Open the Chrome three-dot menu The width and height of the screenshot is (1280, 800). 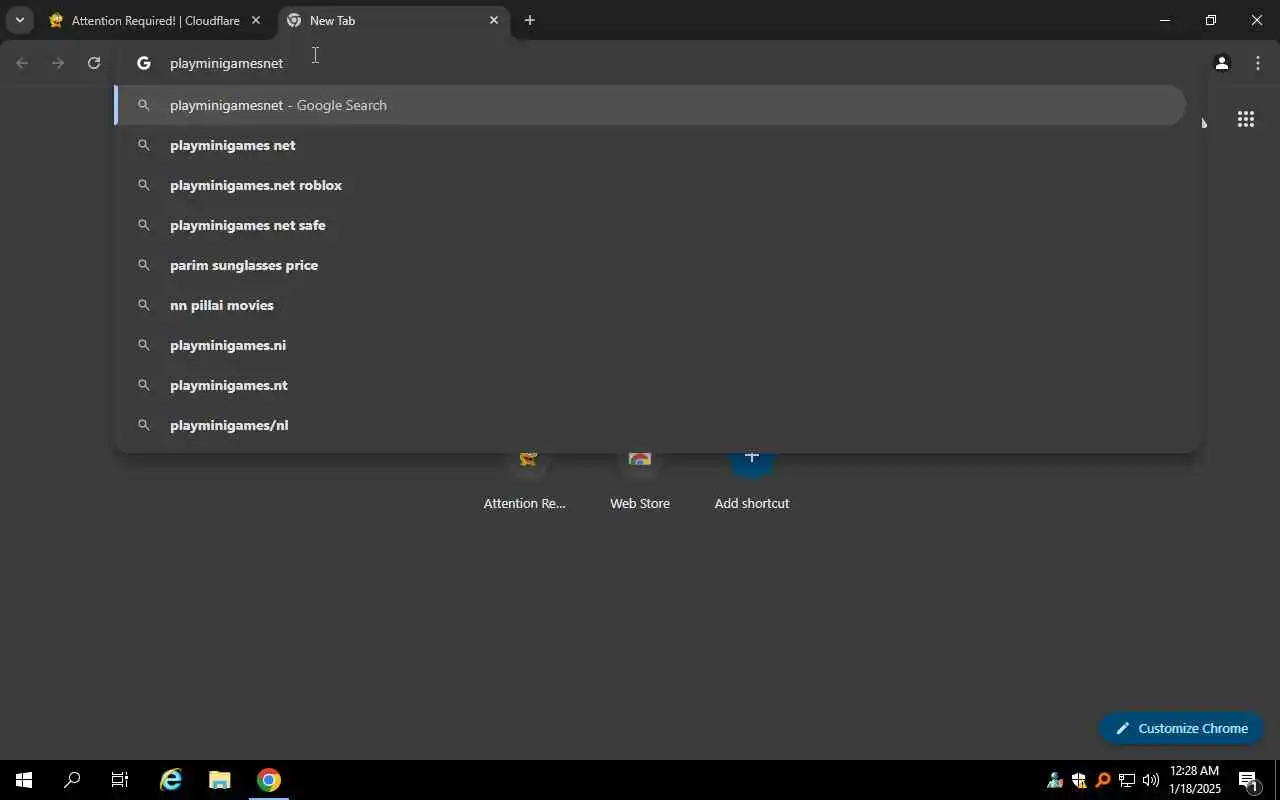coord(1258,63)
